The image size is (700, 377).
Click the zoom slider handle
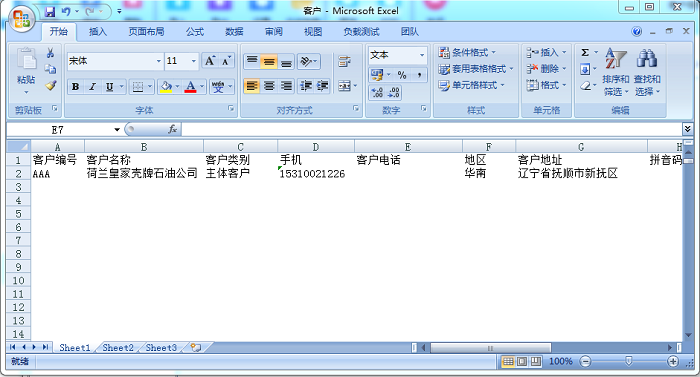point(629,361)
